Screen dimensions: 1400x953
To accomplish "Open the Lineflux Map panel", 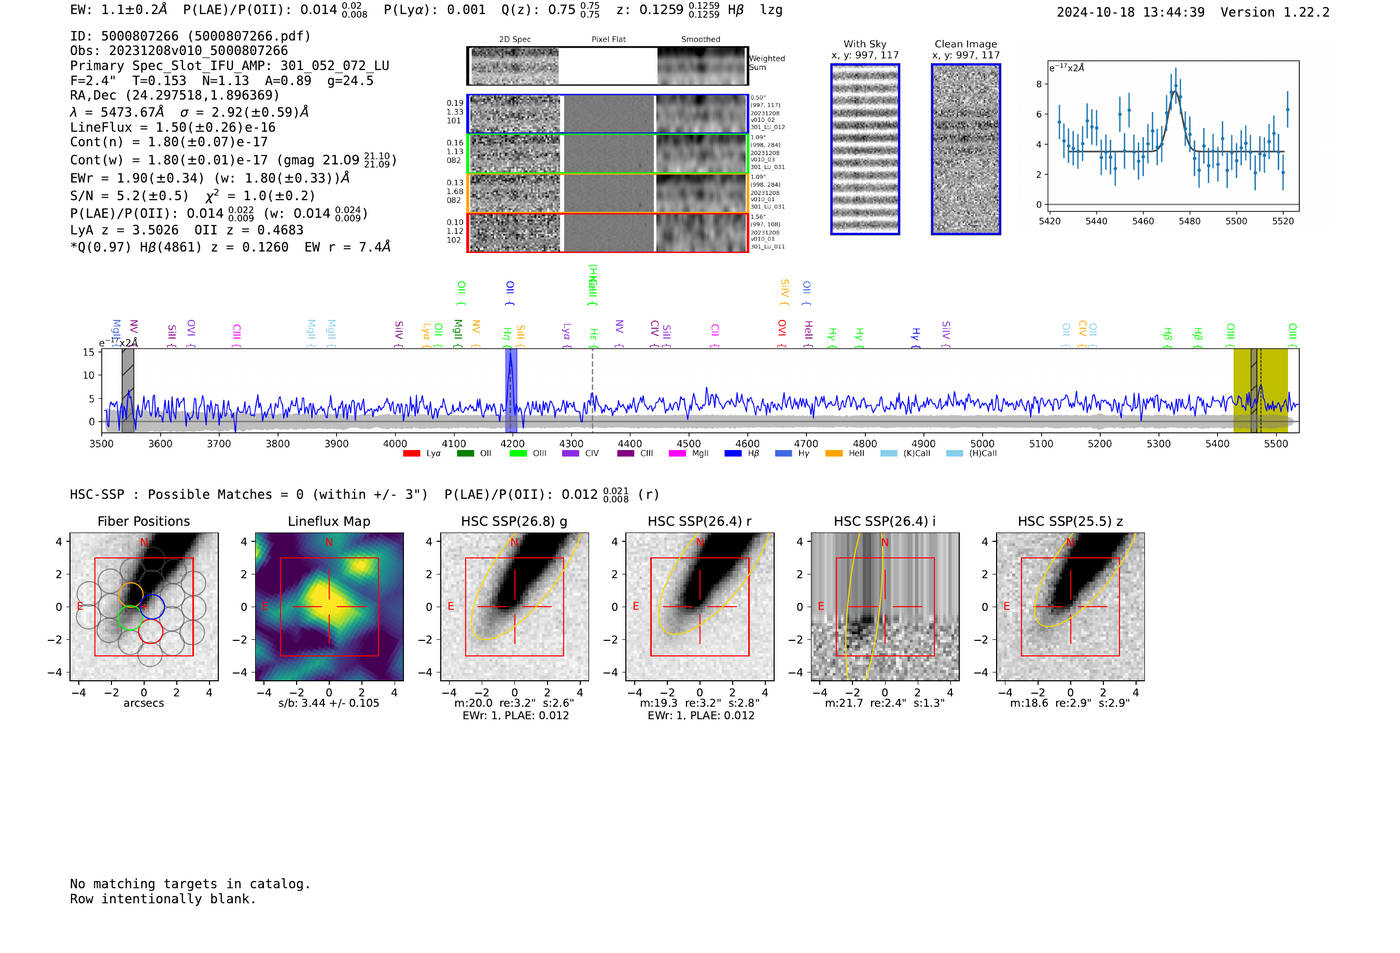I will pyautogui.click(x=329, y=607).
